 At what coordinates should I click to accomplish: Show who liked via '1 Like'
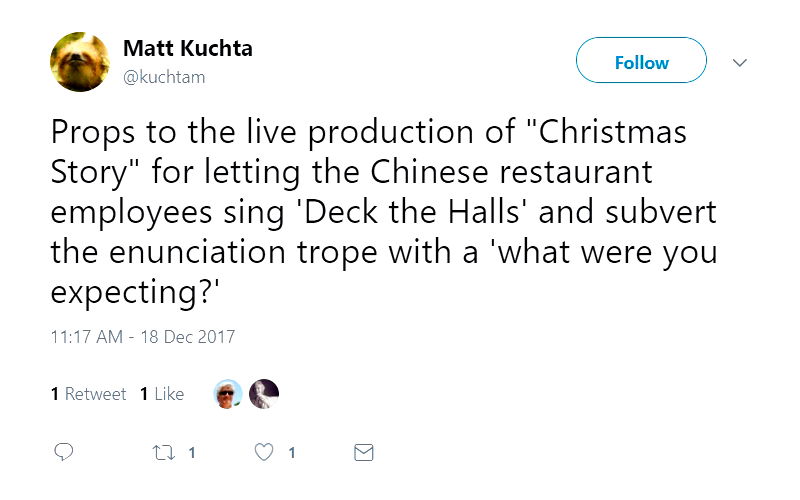[162, 394]
